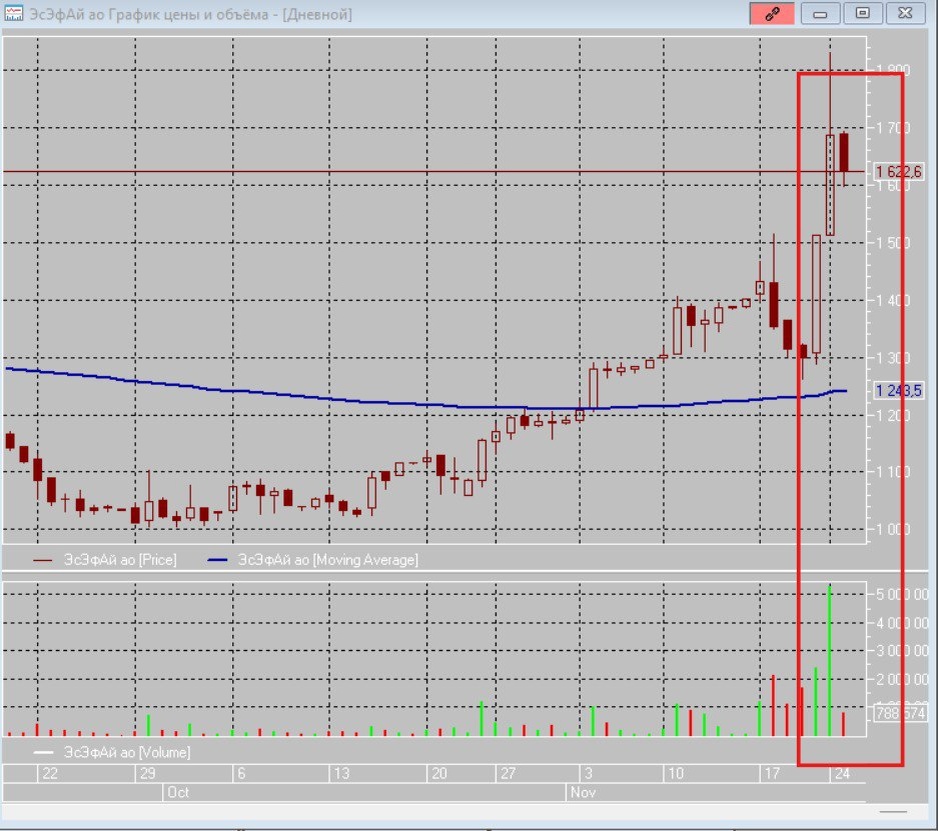Screen dimensions: 938x831
Task: Click date 20 on the time axis
Action: click(x=439, y=774)
